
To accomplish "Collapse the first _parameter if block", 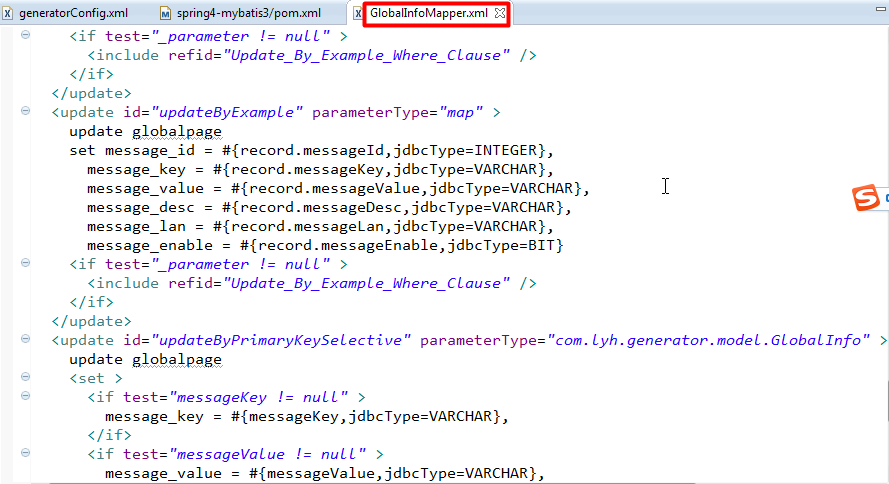I will (x=26, y=35).
